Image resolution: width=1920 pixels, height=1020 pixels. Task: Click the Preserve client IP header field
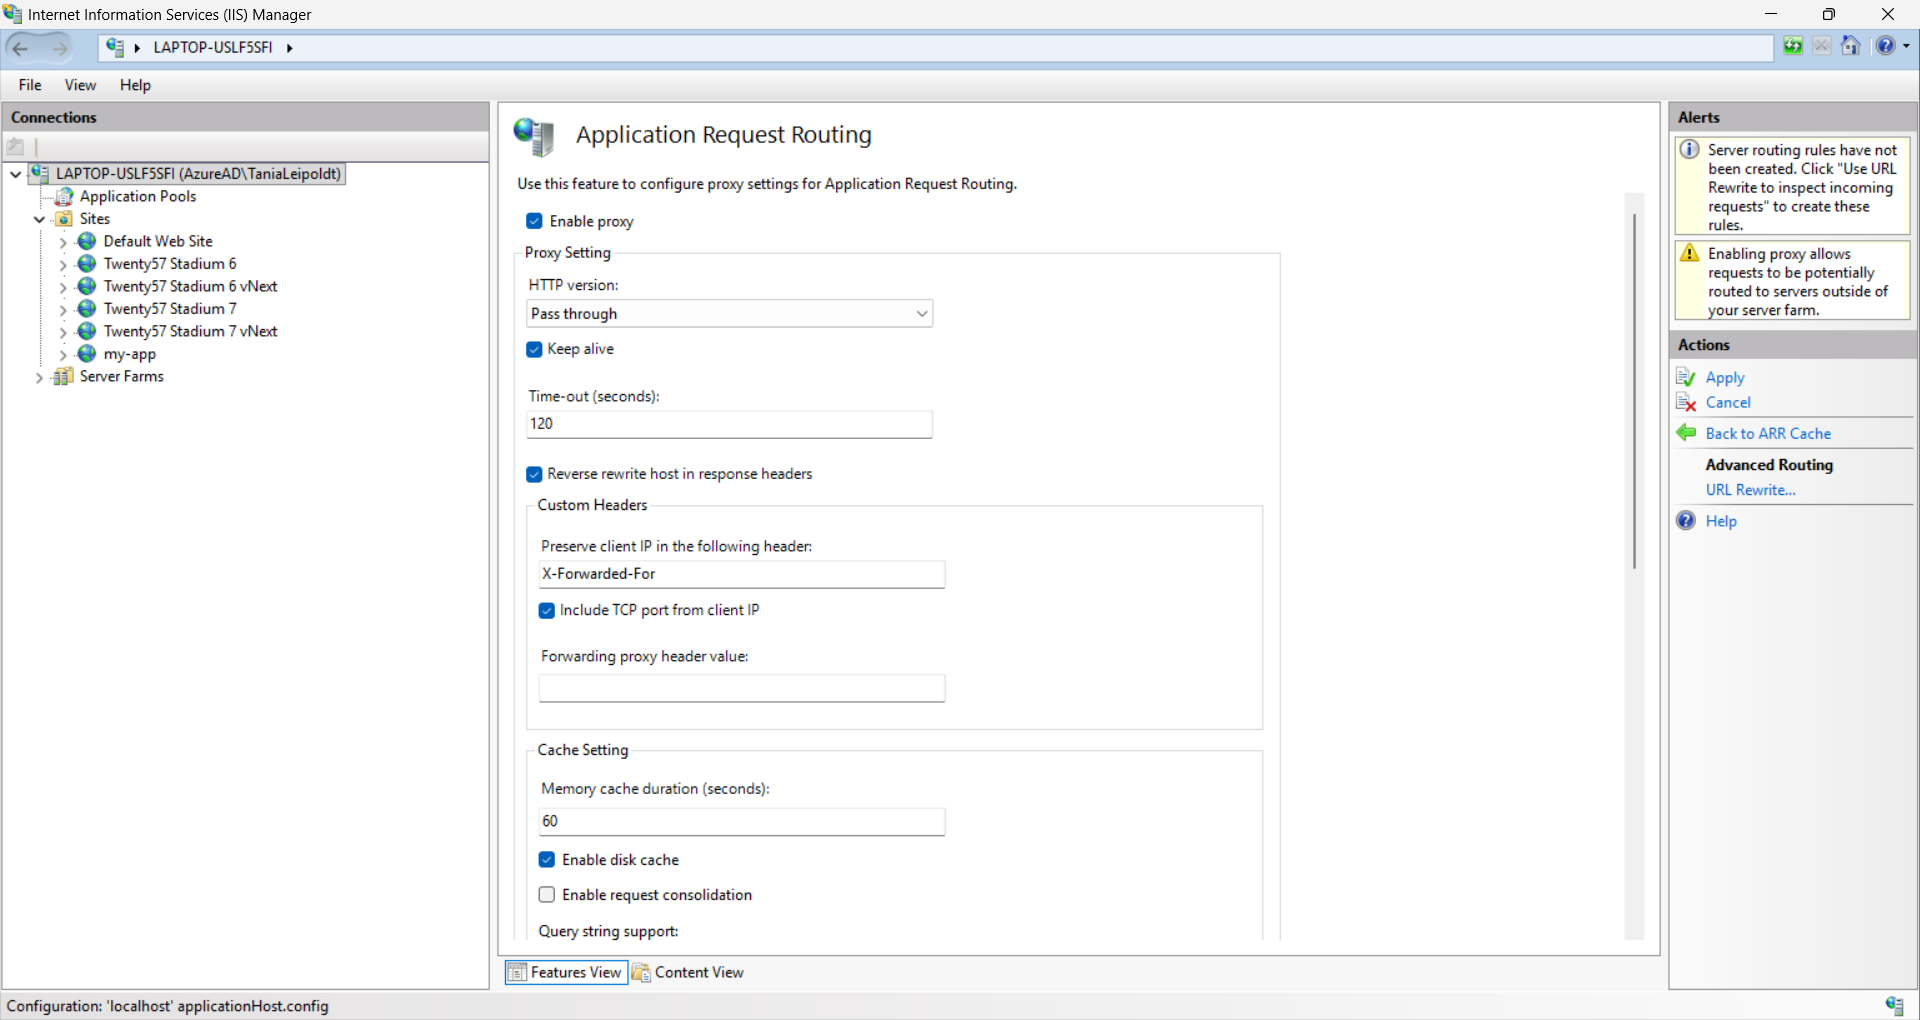pyautogui.click(x=742, y=574)
